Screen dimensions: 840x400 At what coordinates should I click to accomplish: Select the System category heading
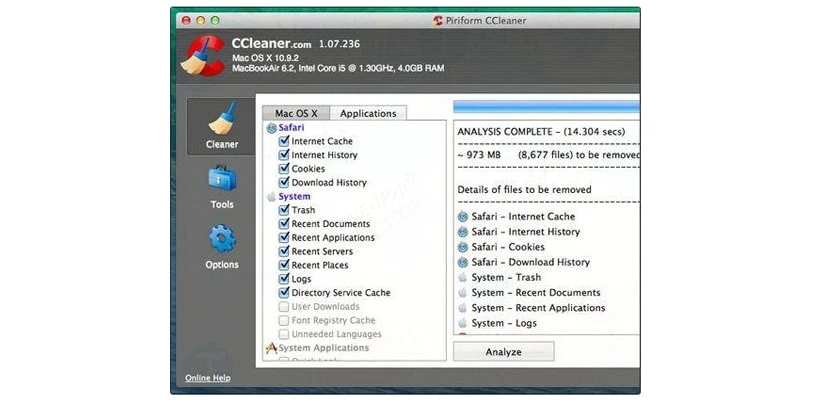point(294,197)
